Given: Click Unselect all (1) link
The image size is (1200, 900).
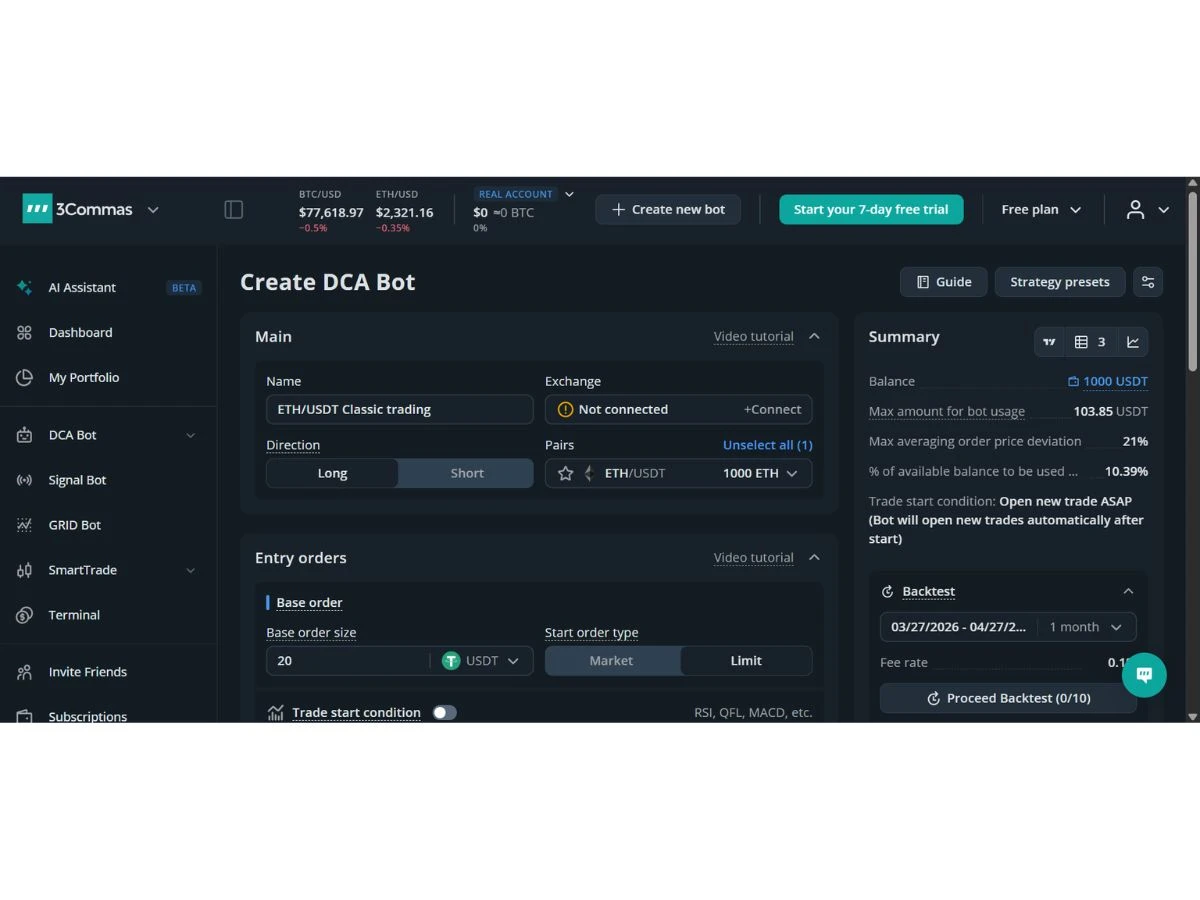Looking at the screenshot, I should 767,445.
